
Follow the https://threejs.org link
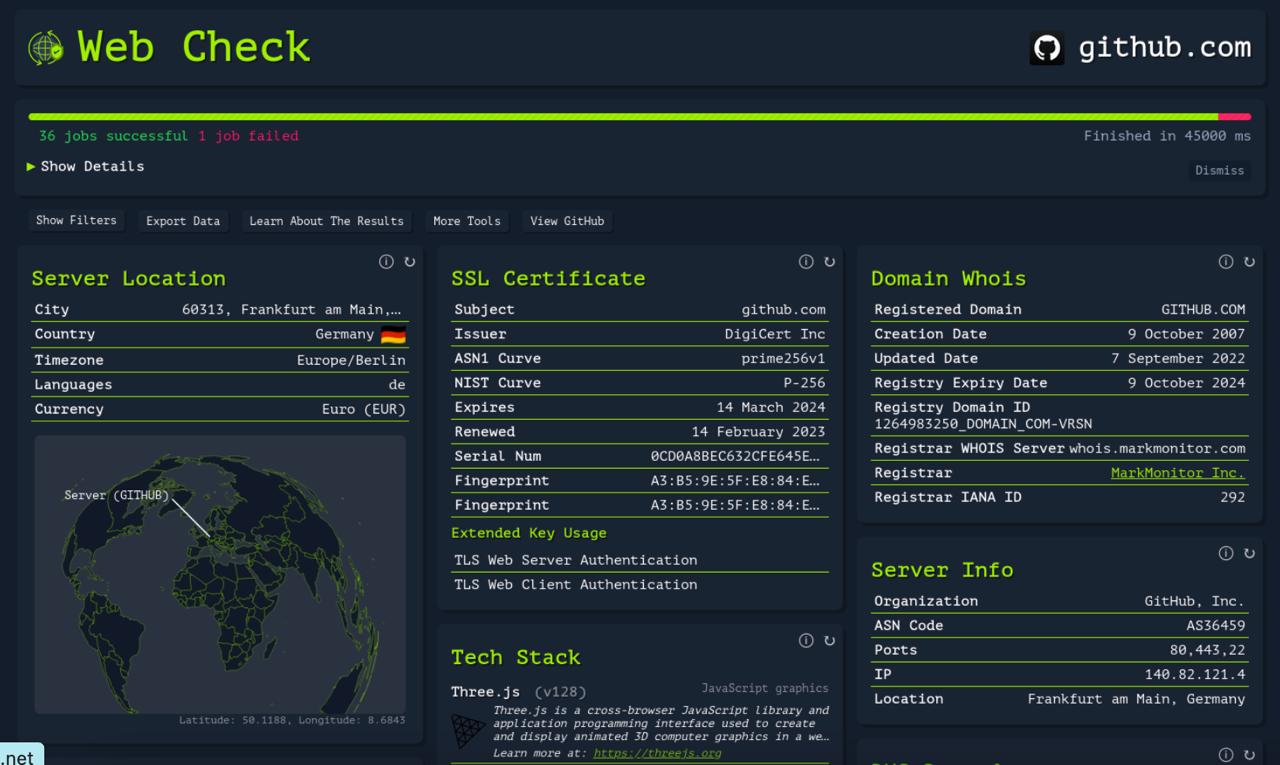point(657,753)
